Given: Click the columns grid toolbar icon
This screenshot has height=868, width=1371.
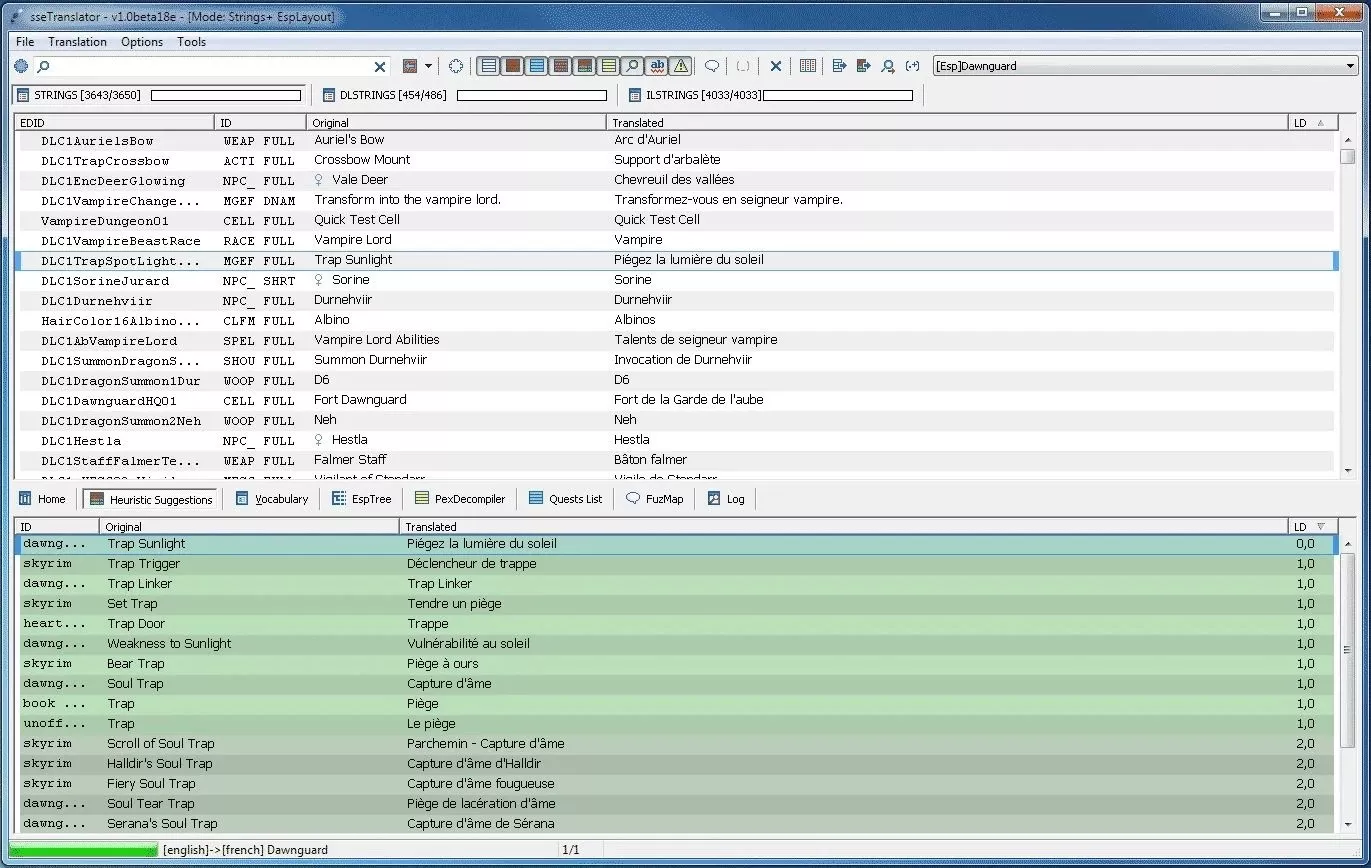Looking at the screenshot, I should tap(808, 67).
